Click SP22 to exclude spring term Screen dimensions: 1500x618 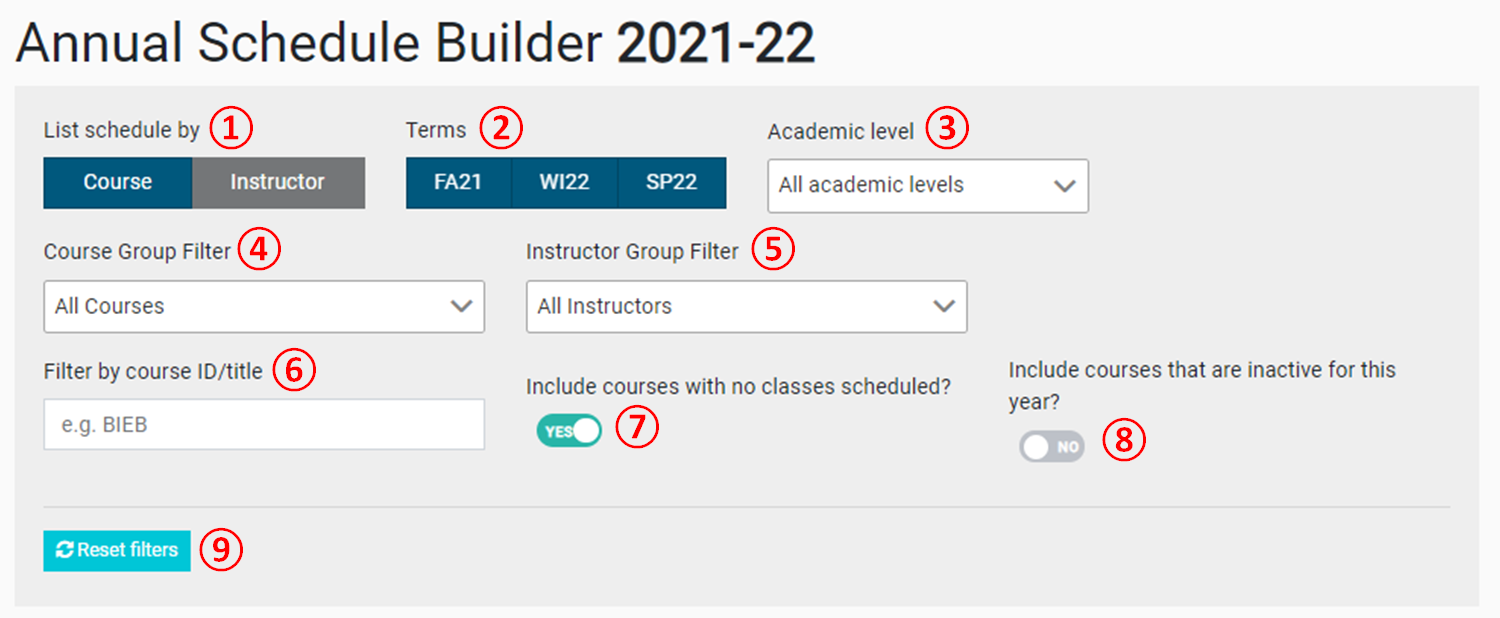pyautogui.click(x=671, y=182)
